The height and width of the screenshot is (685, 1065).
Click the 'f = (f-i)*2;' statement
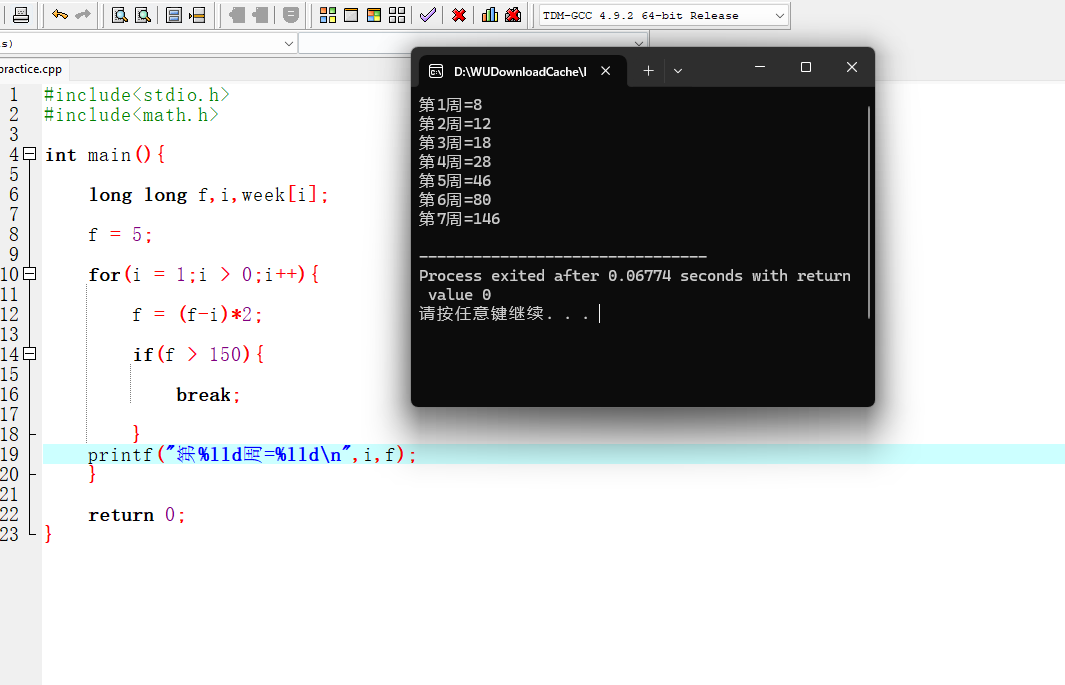(197, 314)
